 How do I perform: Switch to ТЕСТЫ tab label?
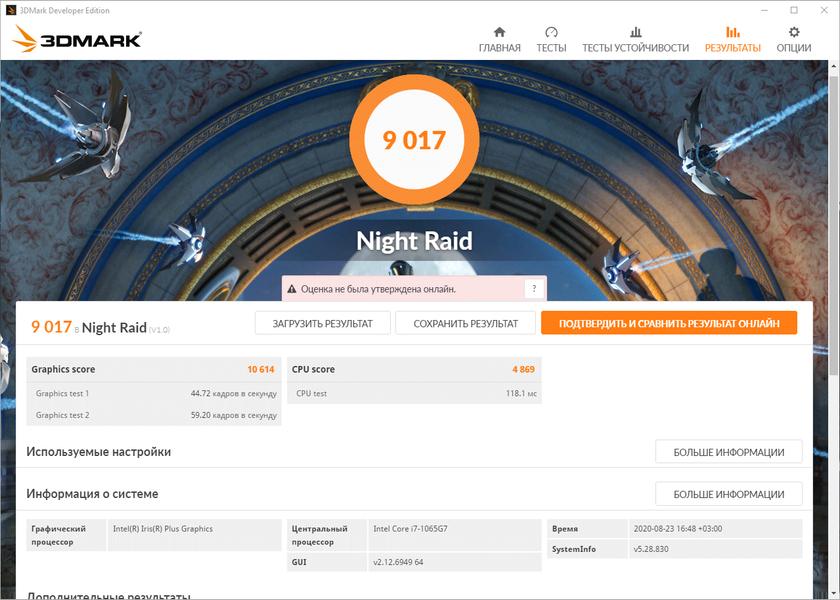click(x=551, y=48)
